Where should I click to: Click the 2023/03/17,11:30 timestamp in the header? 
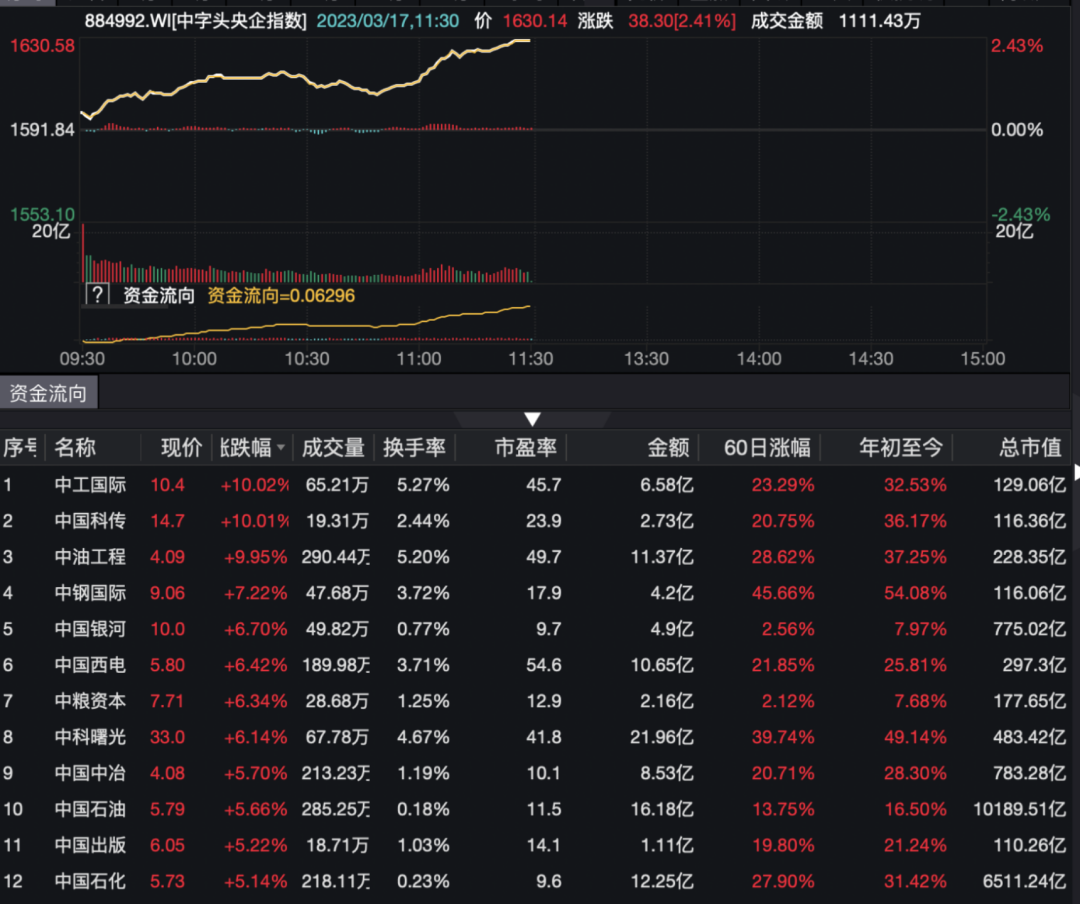click(388, 21)
